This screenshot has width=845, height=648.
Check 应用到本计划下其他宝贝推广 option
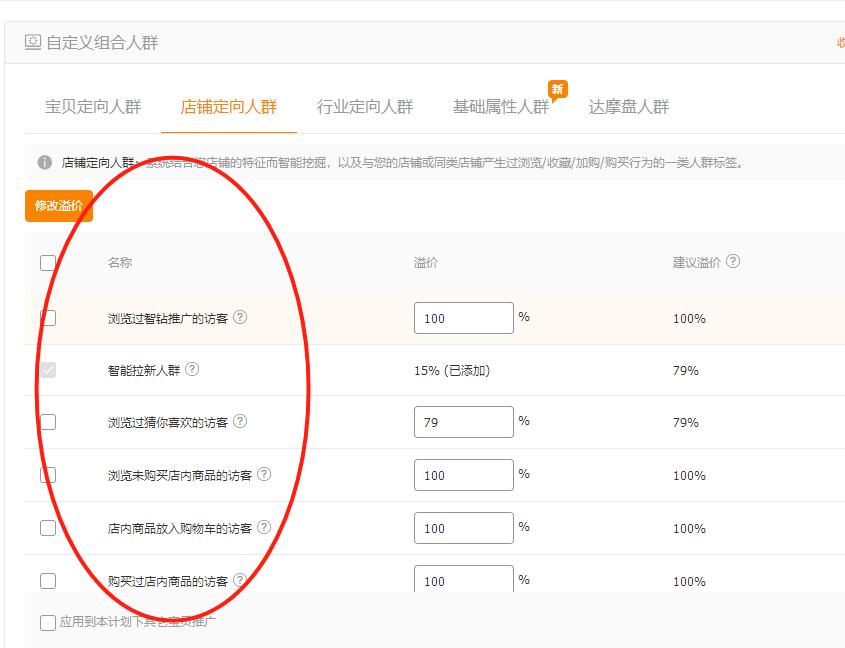(46, 622)
